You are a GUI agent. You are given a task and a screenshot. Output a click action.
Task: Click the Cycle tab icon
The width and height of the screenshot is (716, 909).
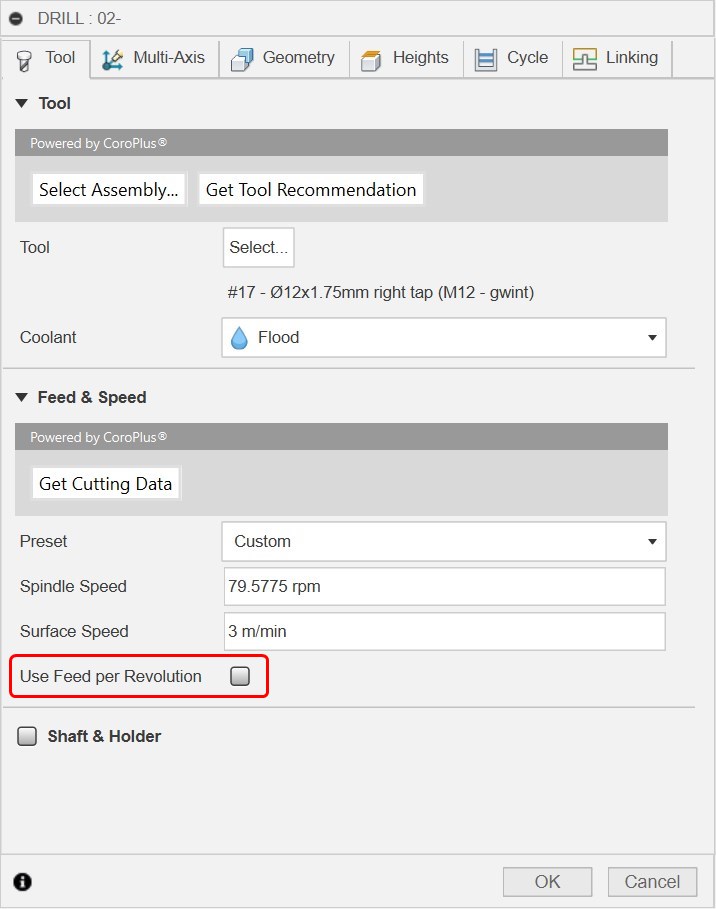point(486,59)
